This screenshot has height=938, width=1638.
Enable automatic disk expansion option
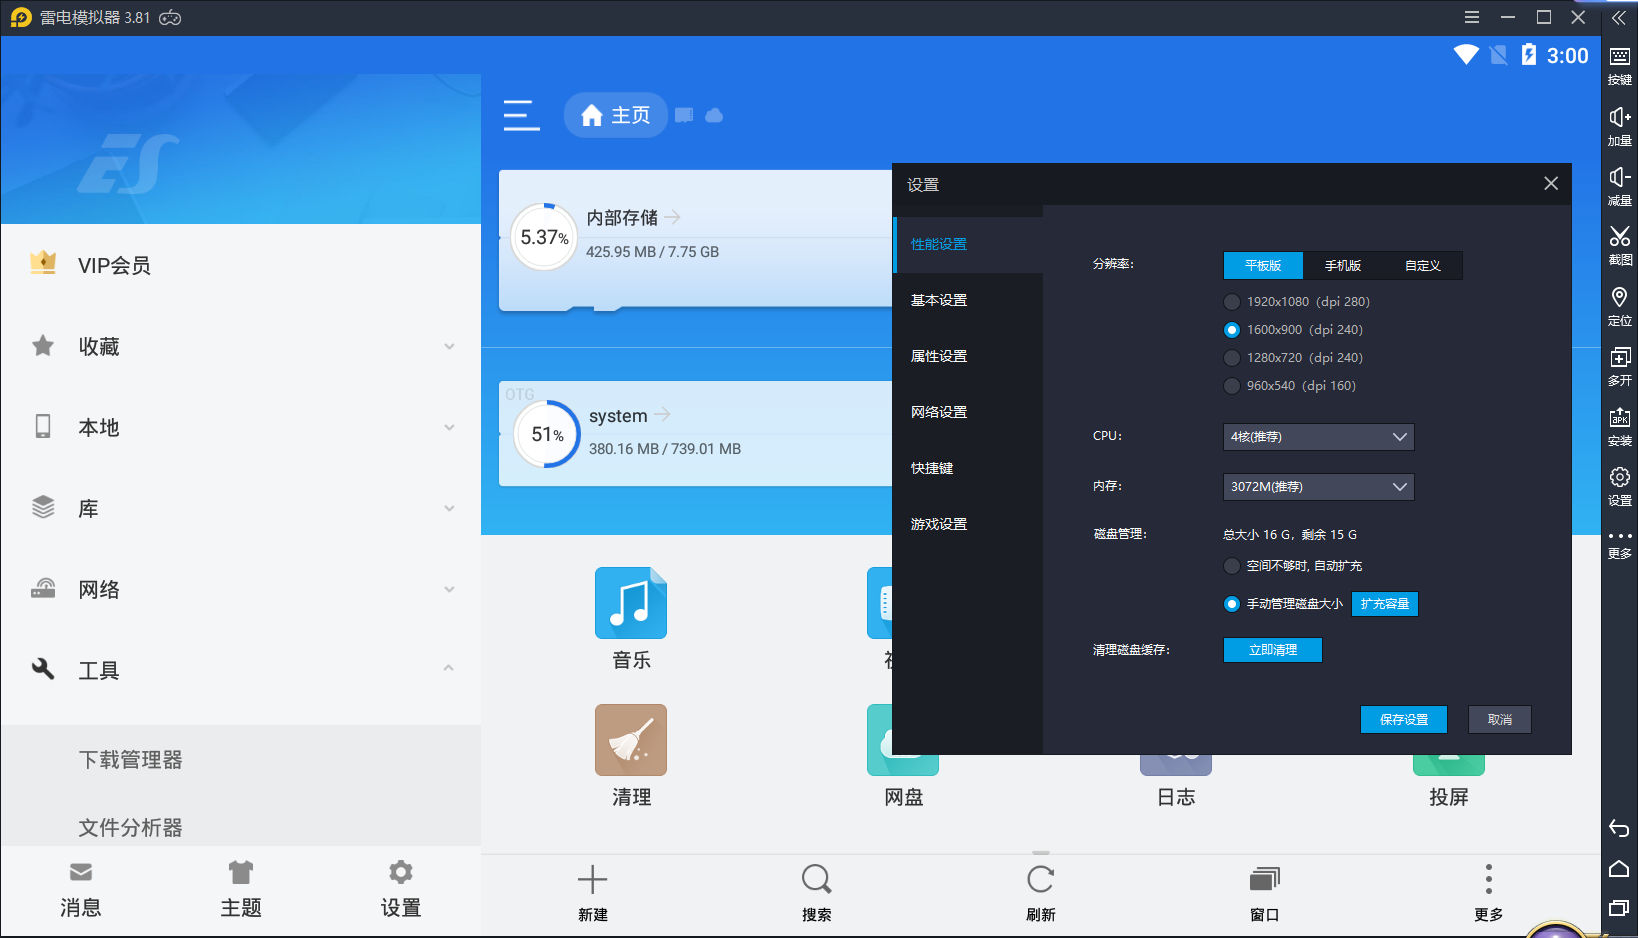pos(1232,566)
